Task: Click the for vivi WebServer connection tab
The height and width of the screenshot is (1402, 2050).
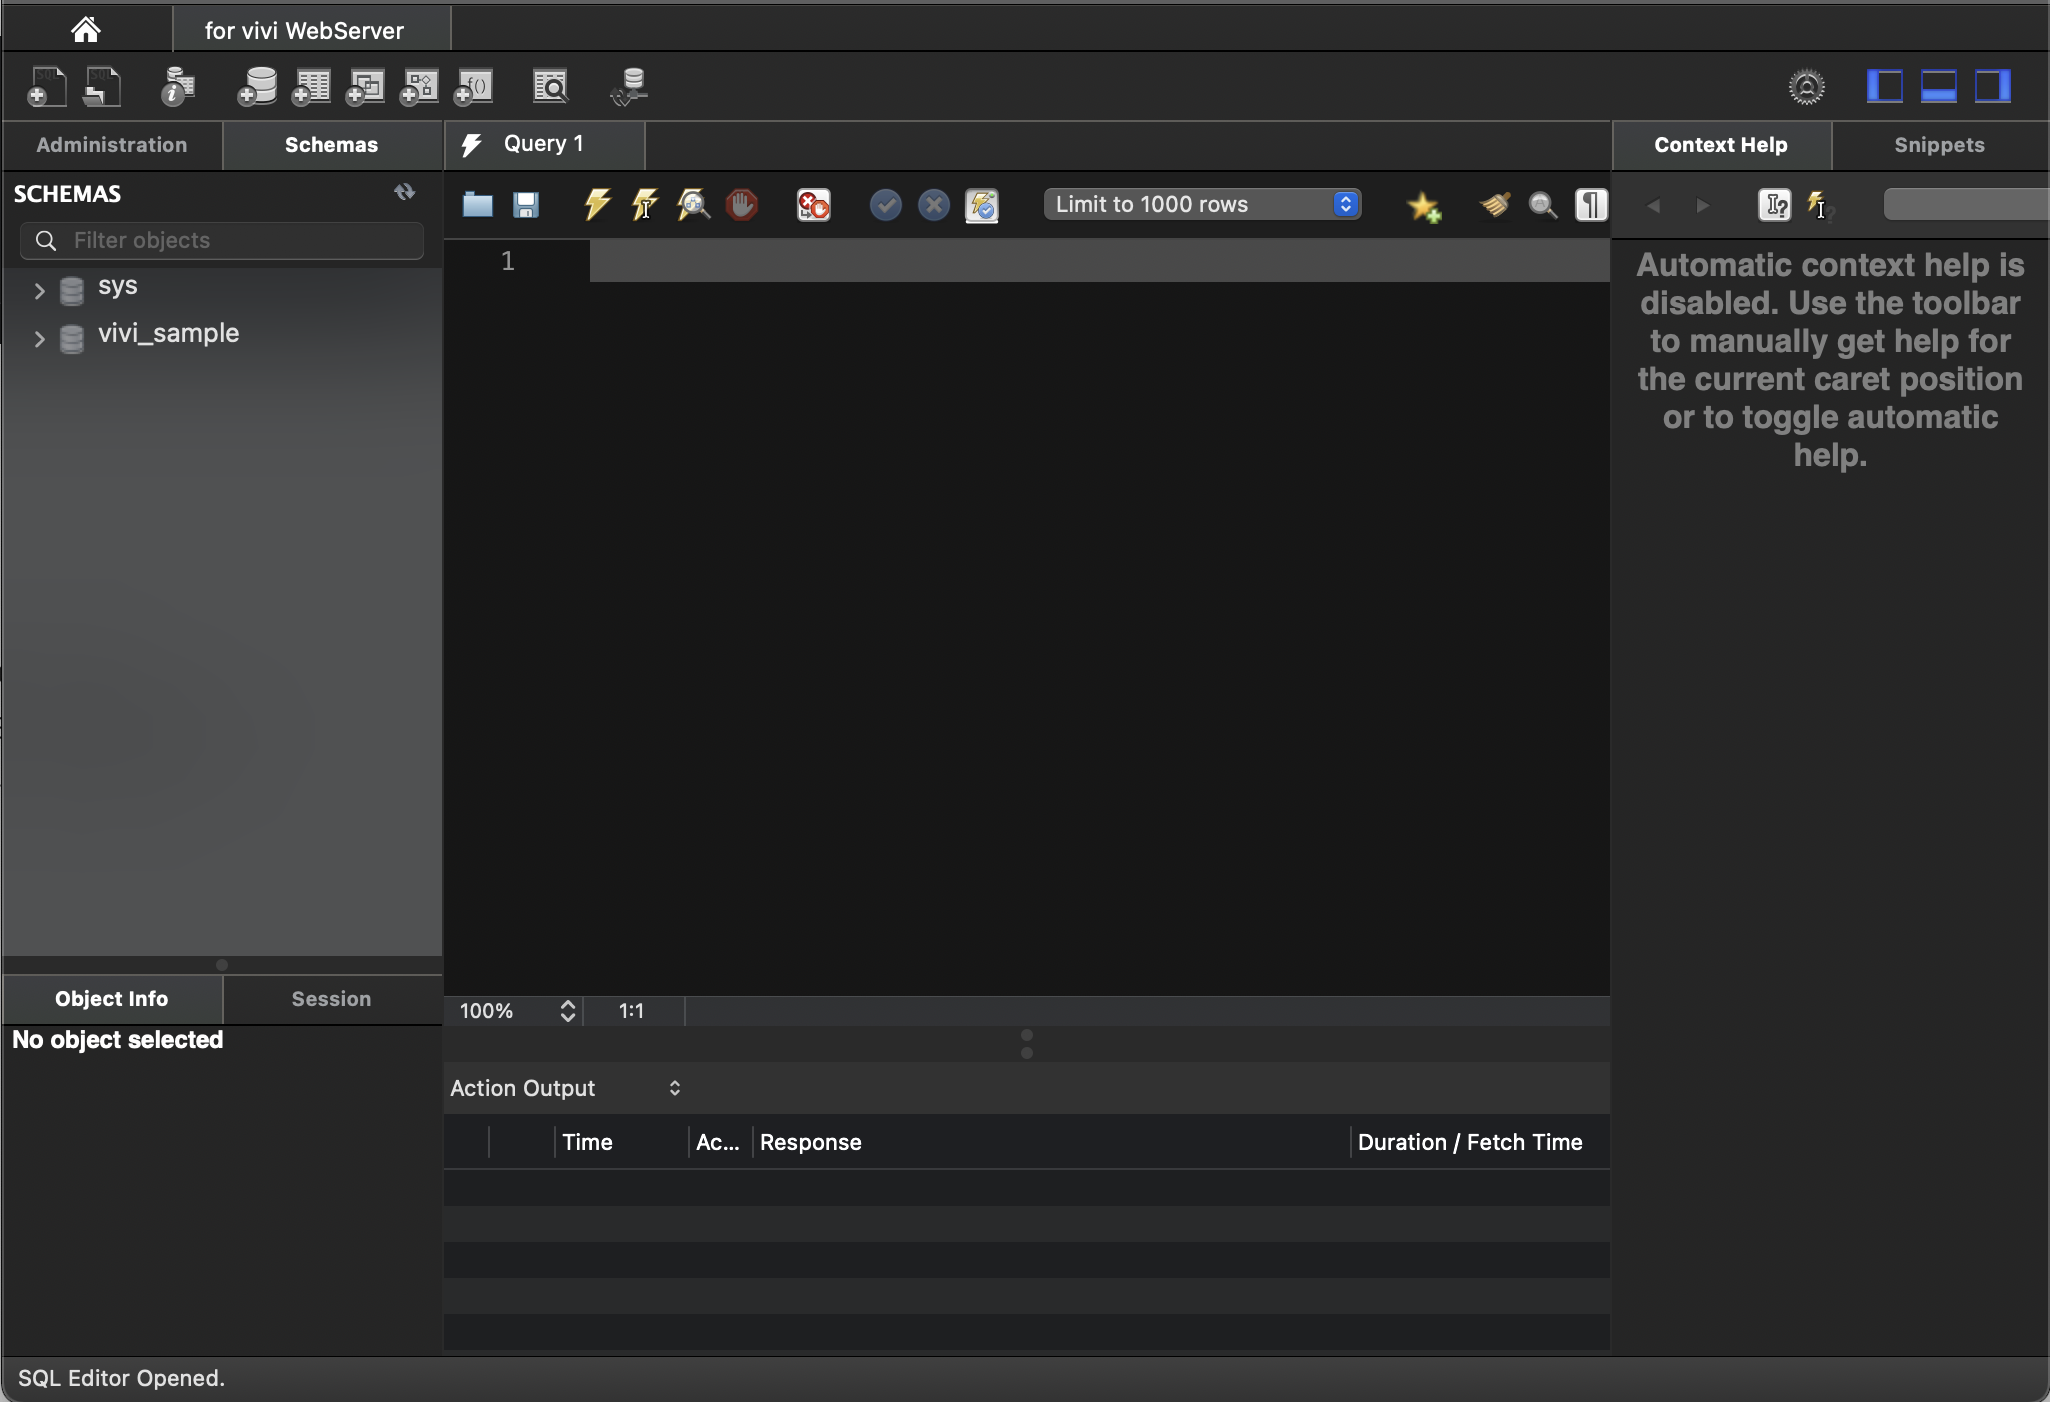Action: point(304,30)
